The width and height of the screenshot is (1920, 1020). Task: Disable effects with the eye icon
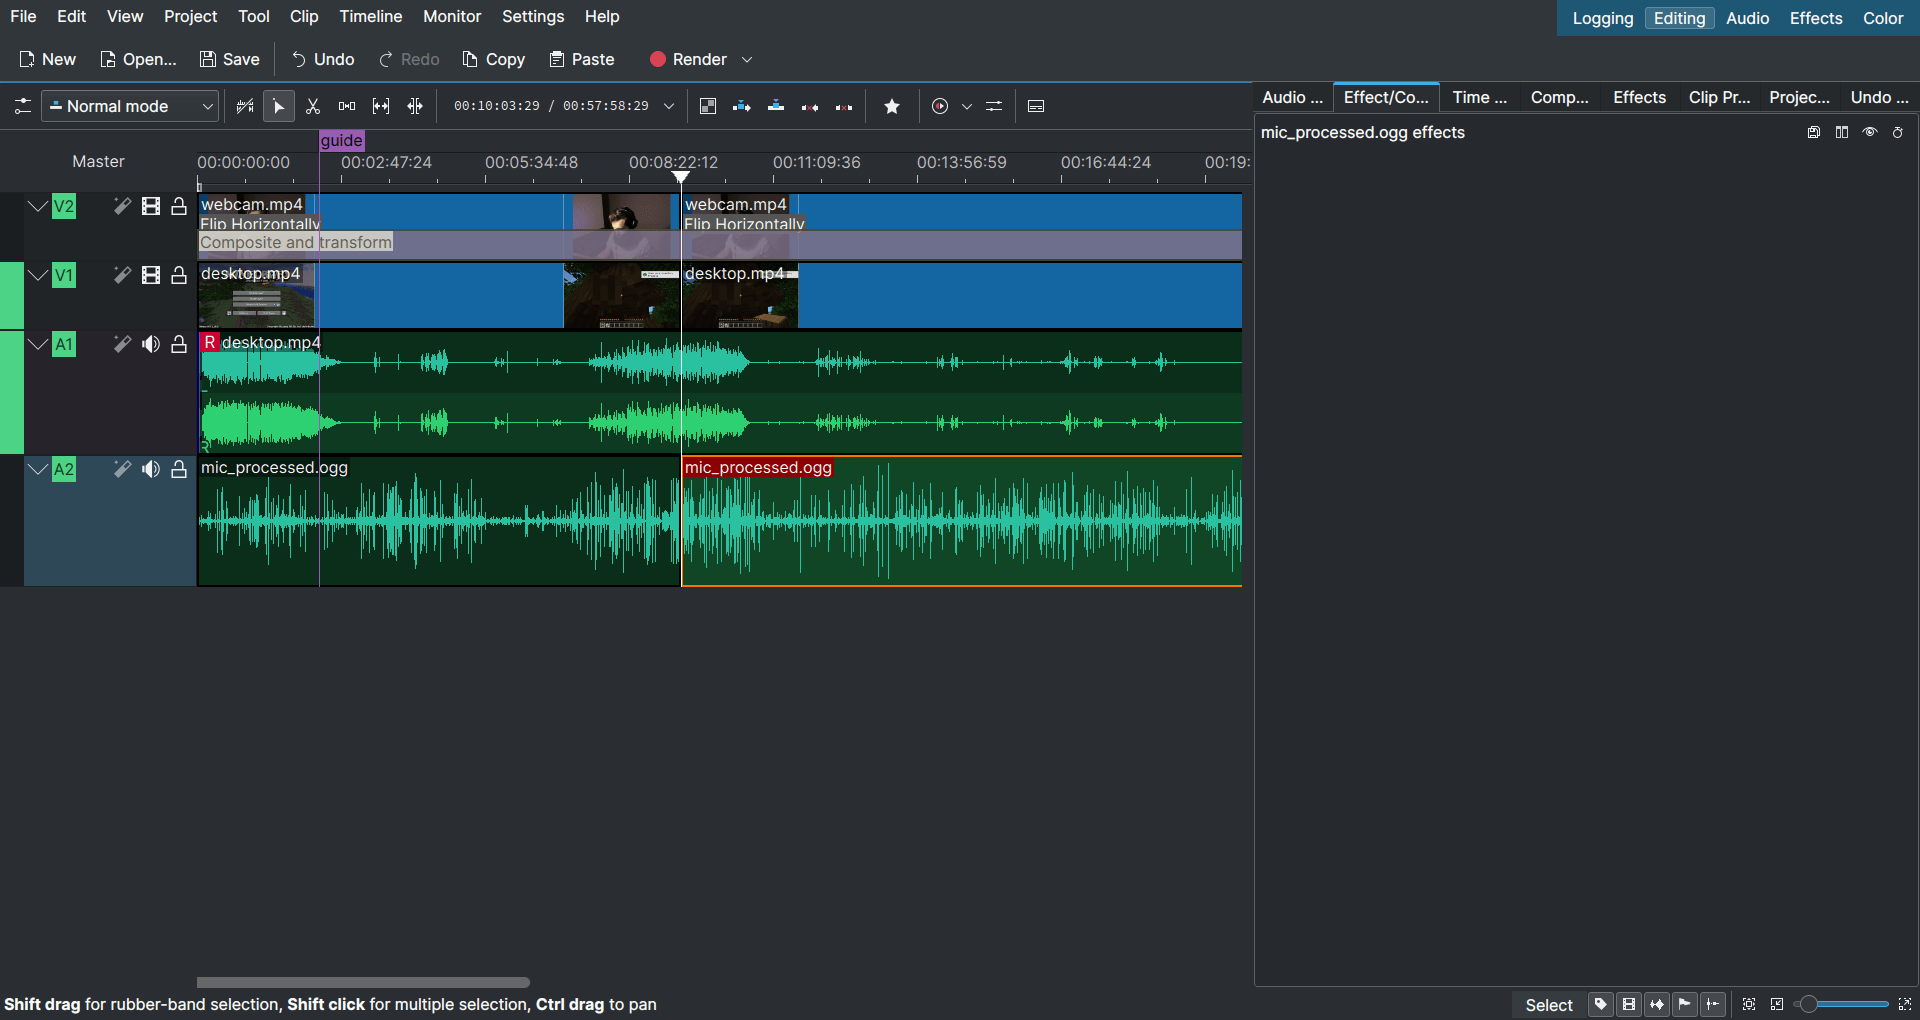[x=1869, y=132]
